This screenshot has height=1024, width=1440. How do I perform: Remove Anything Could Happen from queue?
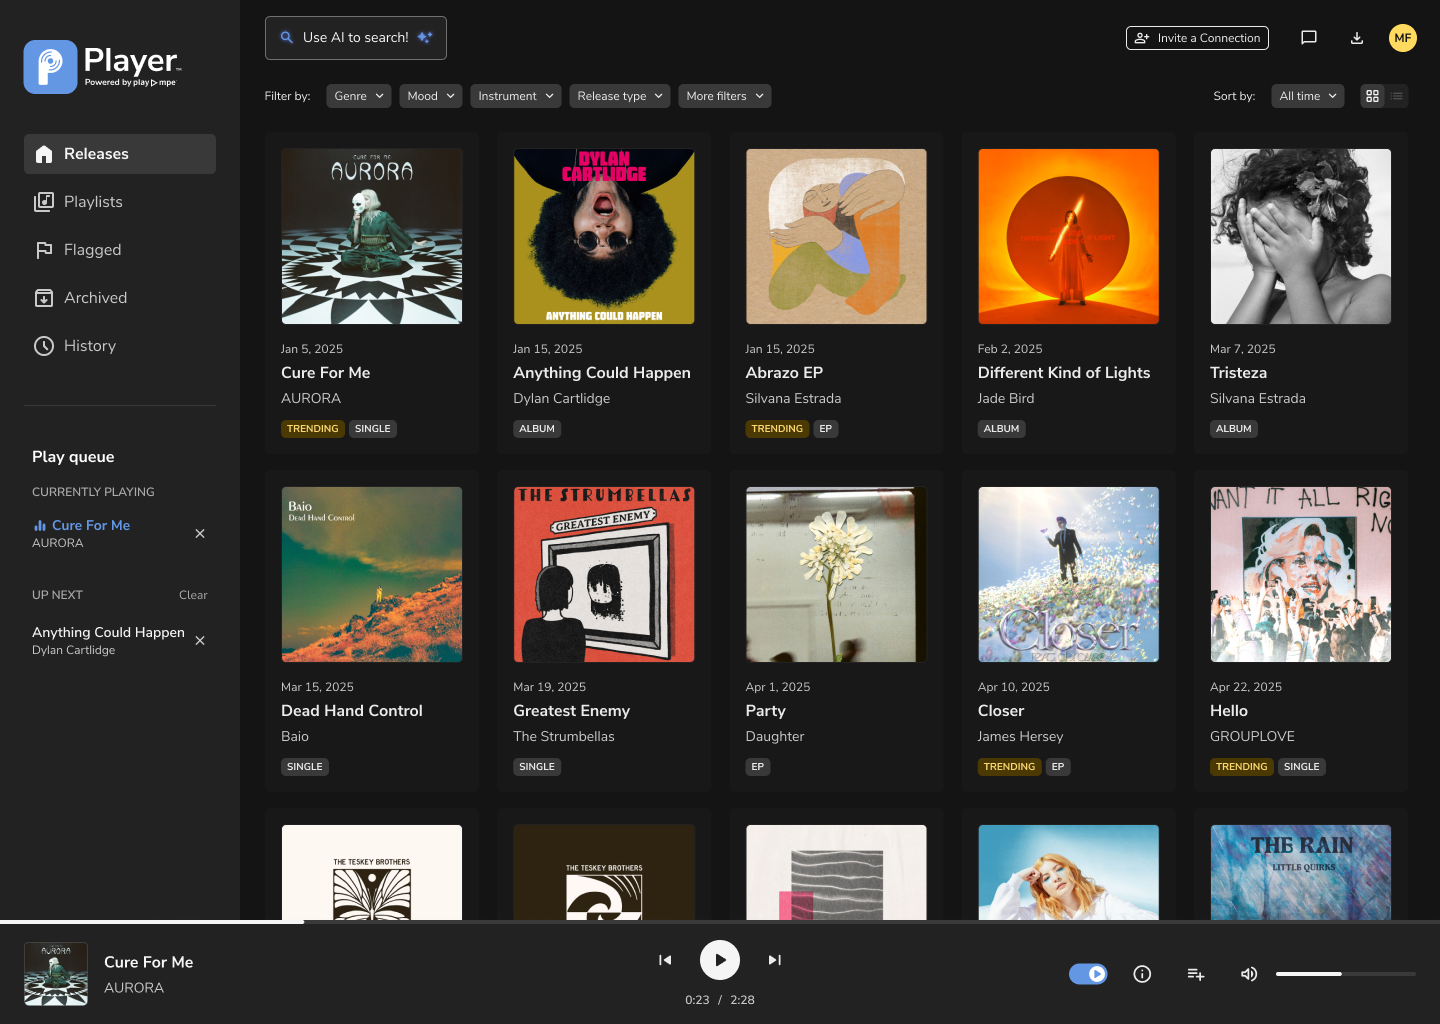pos(200,640)
